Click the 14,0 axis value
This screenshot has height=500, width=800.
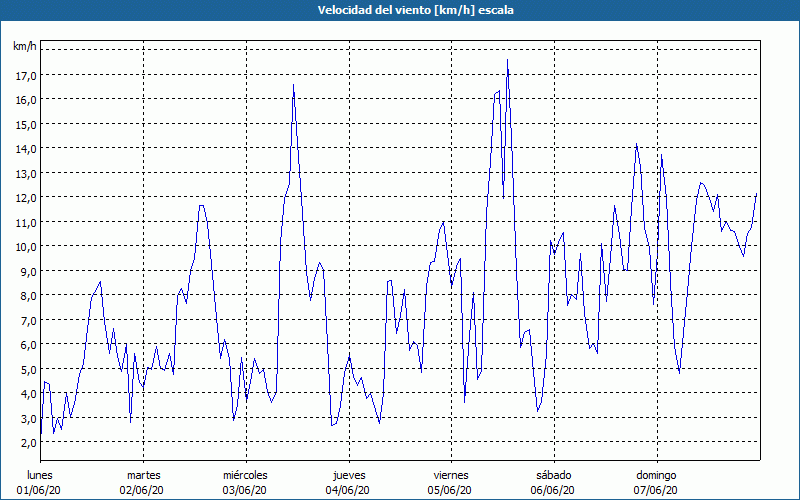[x=26, y=149]
